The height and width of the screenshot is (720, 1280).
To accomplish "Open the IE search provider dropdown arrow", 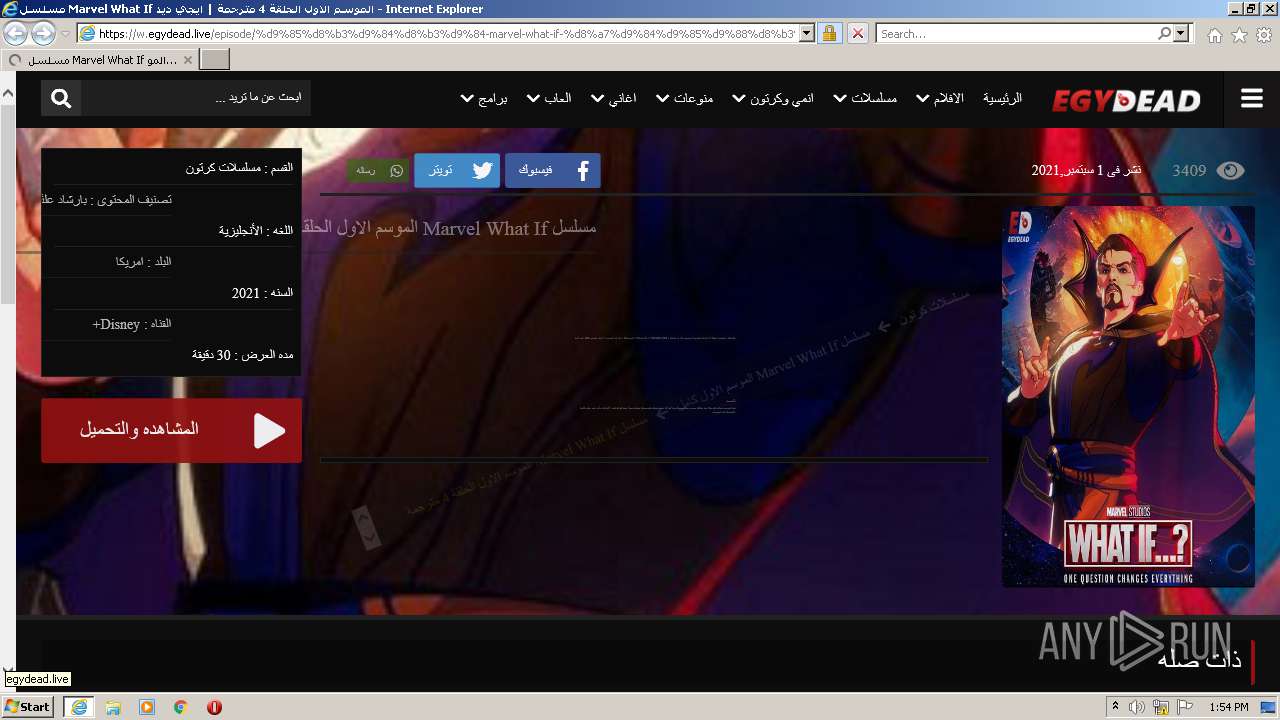I will click(1182, 33).
